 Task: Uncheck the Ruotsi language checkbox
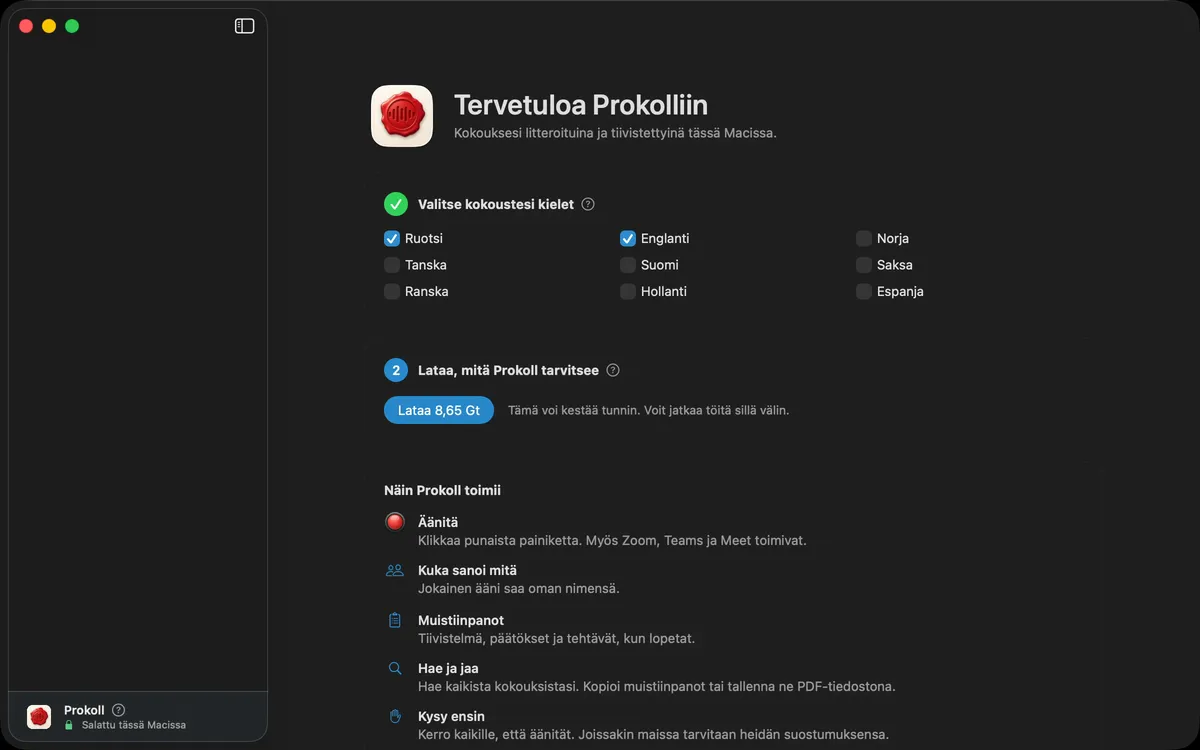pos(392,239)
